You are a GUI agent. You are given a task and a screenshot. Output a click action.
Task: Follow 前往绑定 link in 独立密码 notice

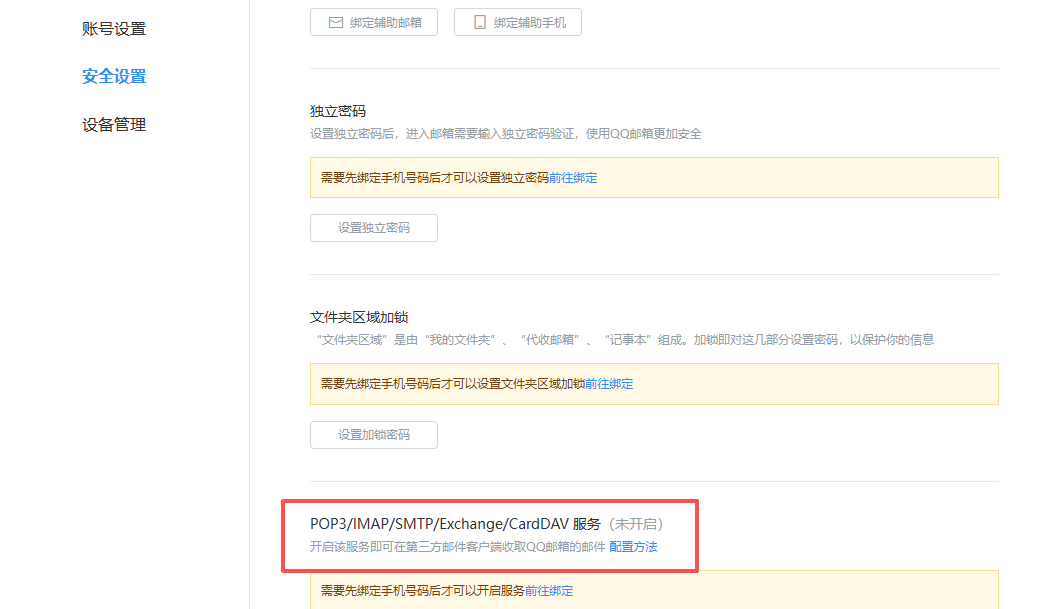[x=573, y=178]
